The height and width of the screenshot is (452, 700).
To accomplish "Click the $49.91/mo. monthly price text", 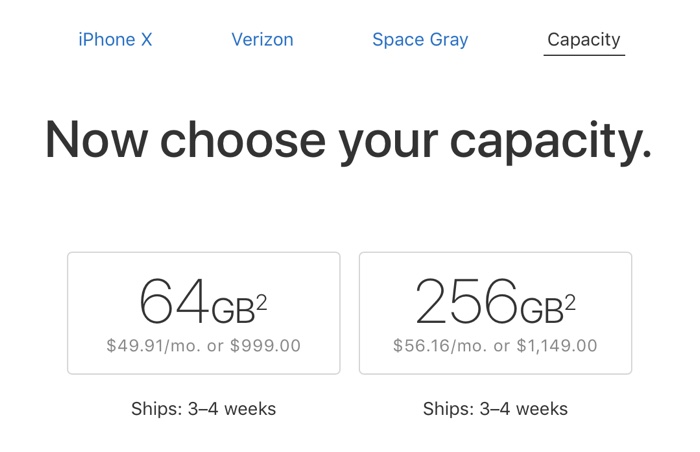I will (151, 346).
